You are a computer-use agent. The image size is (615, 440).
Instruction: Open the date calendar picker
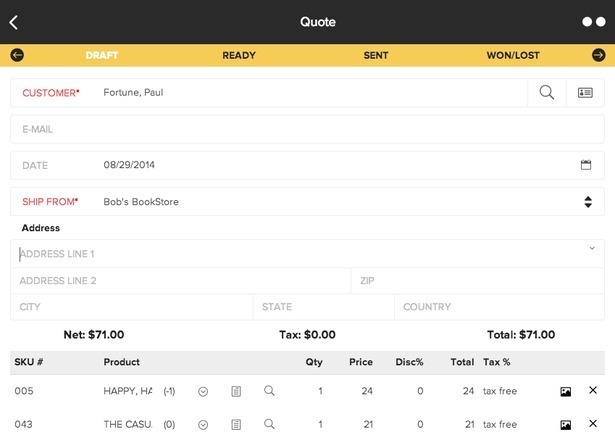coord(586,165)
